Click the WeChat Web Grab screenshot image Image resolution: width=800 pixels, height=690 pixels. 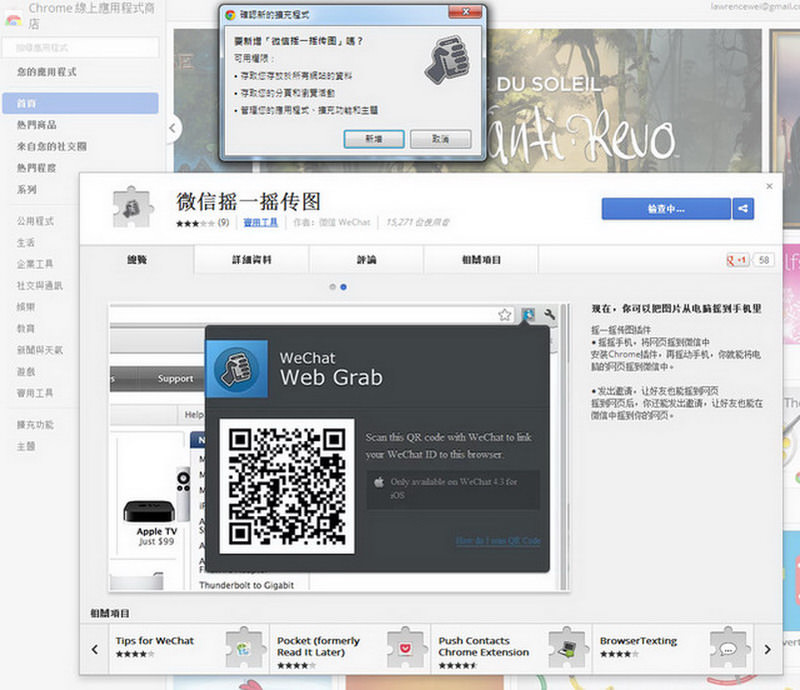(x=339, y=448)
